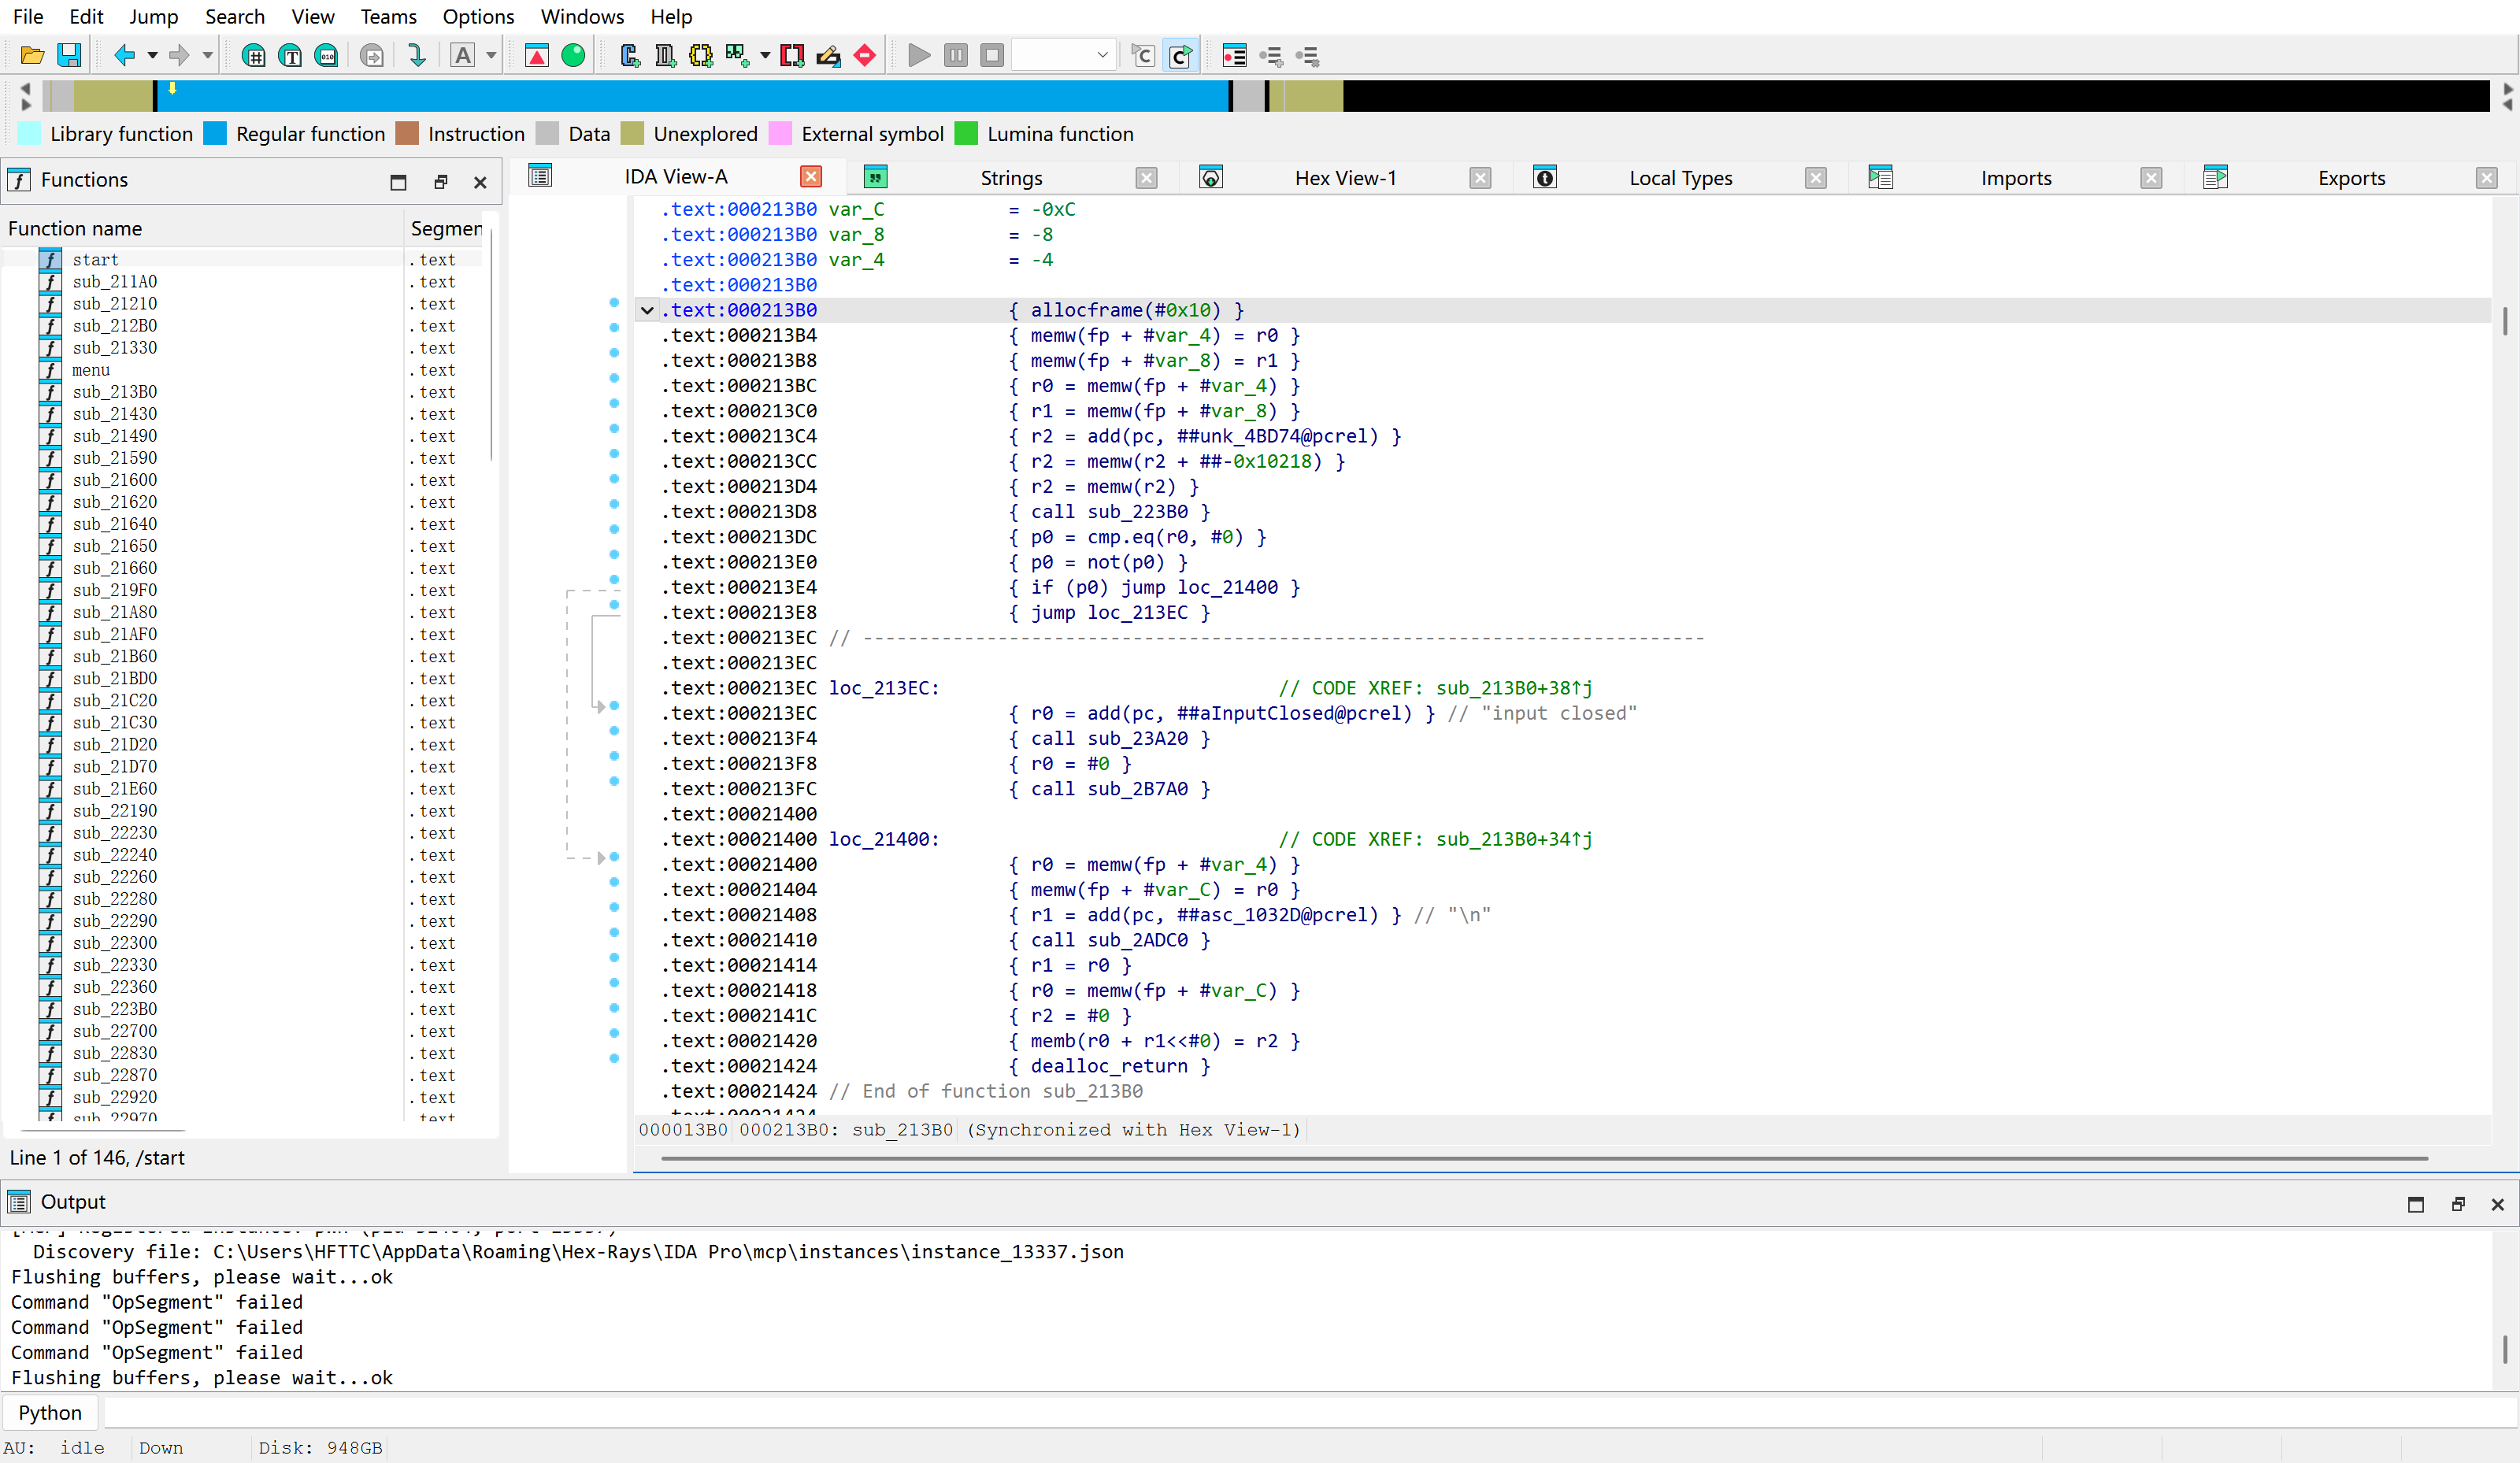Open the forward-history dropdown arrow
This screenshot has height=1463, width=2520.
click(208, 56)
